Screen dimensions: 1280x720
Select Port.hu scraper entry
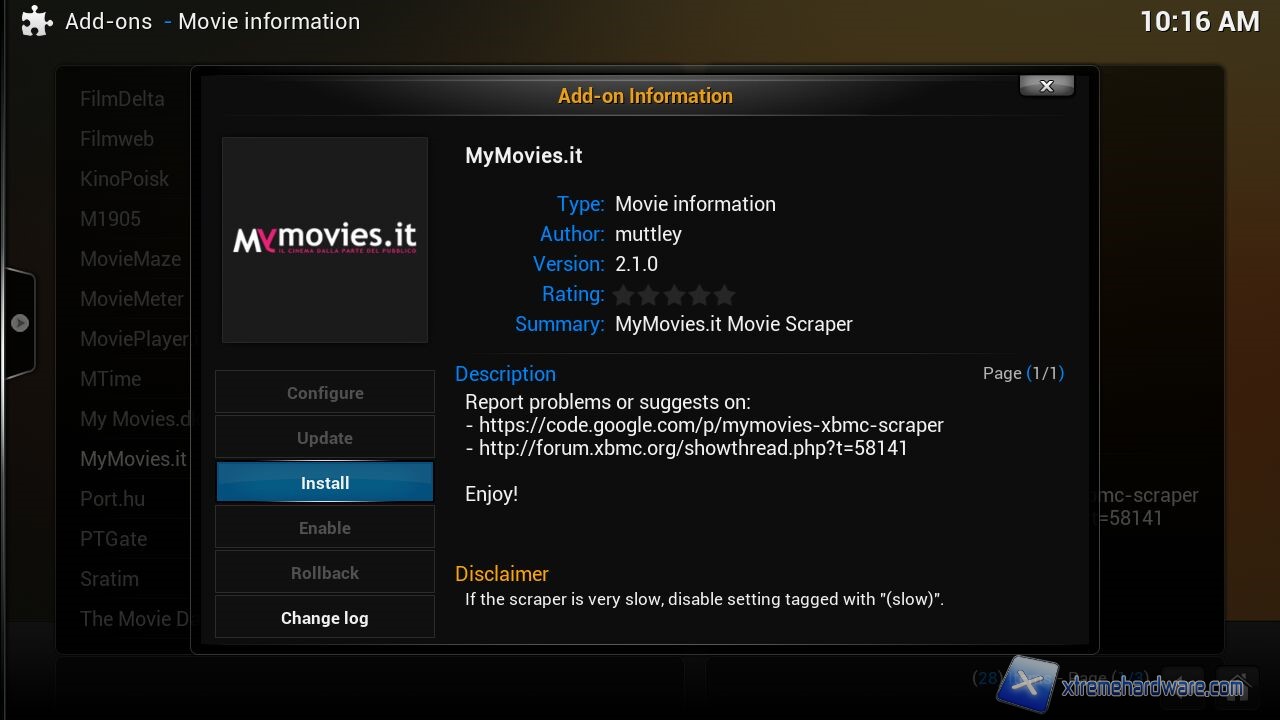(x=113, y=499)
